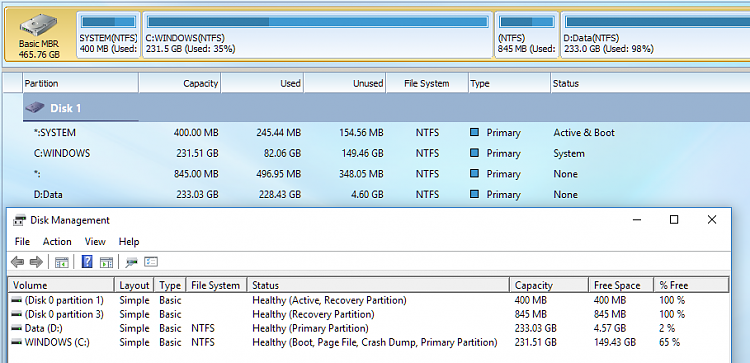Click SYSTEM partition usage bar
The image size is (750, 363).
tap(109, 21)
